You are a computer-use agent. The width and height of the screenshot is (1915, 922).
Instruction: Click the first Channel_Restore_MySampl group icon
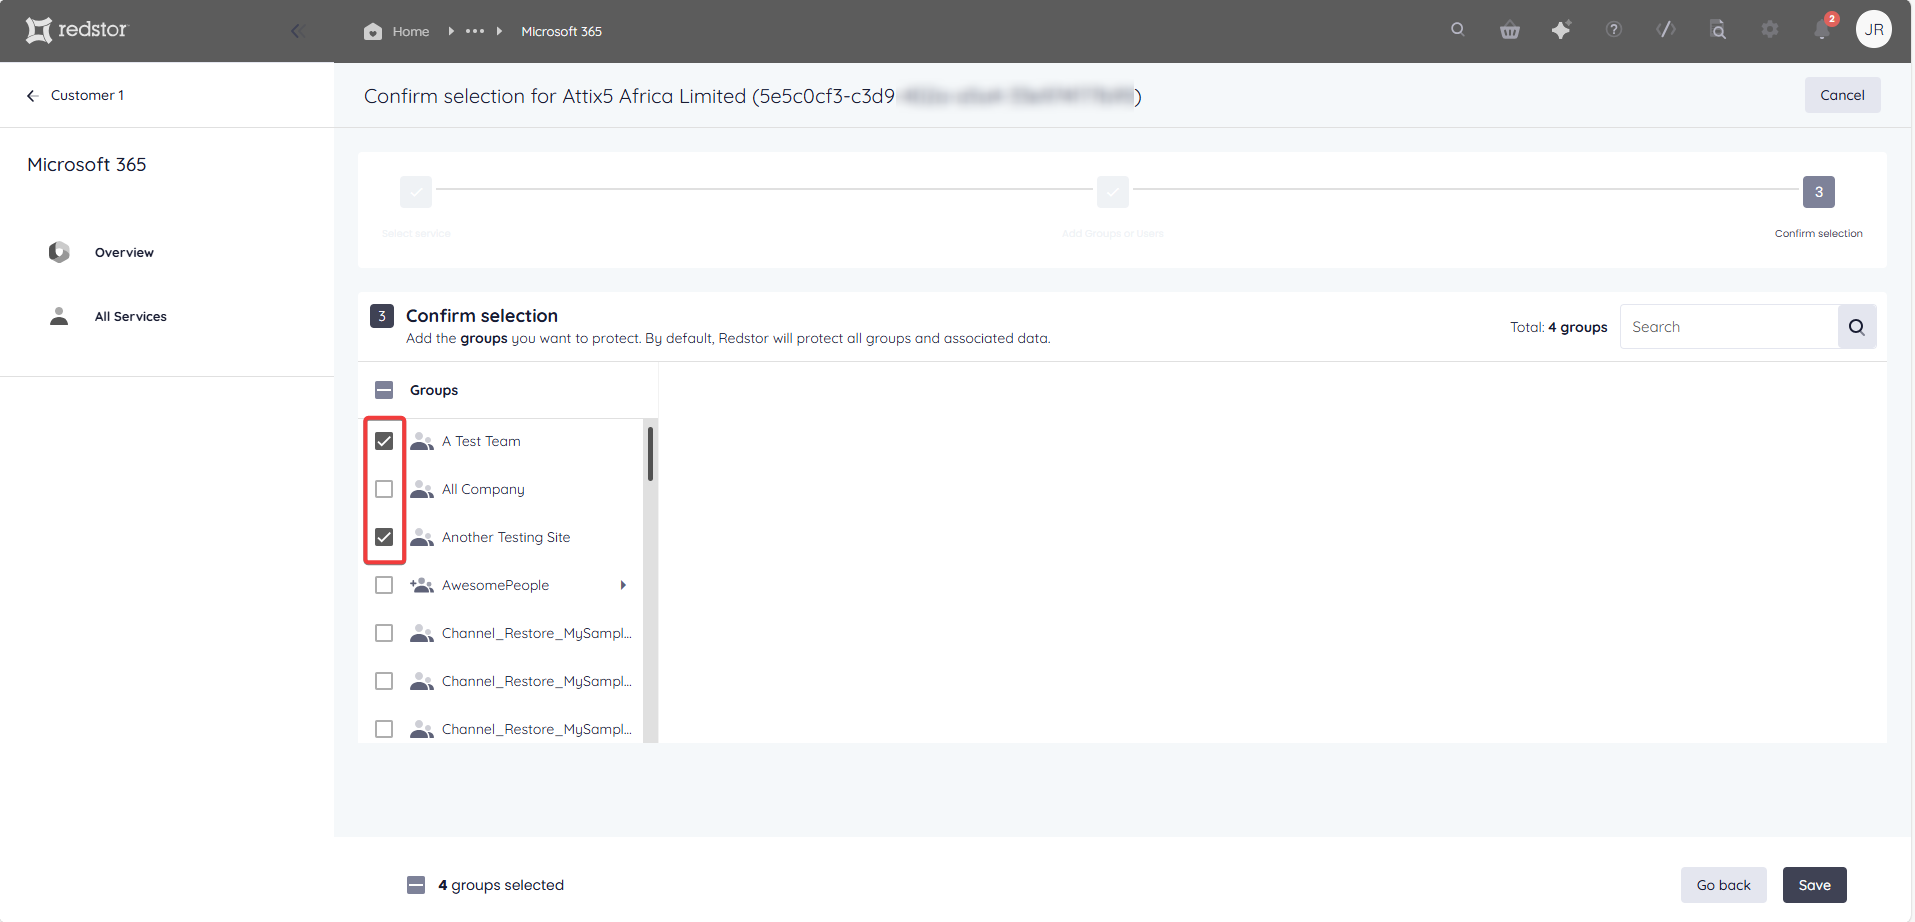422,633
